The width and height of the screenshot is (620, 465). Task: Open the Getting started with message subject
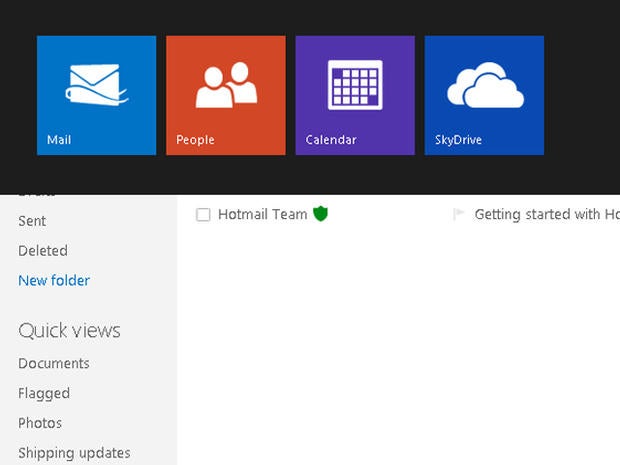pyautogui.click(x=547, y=214)
